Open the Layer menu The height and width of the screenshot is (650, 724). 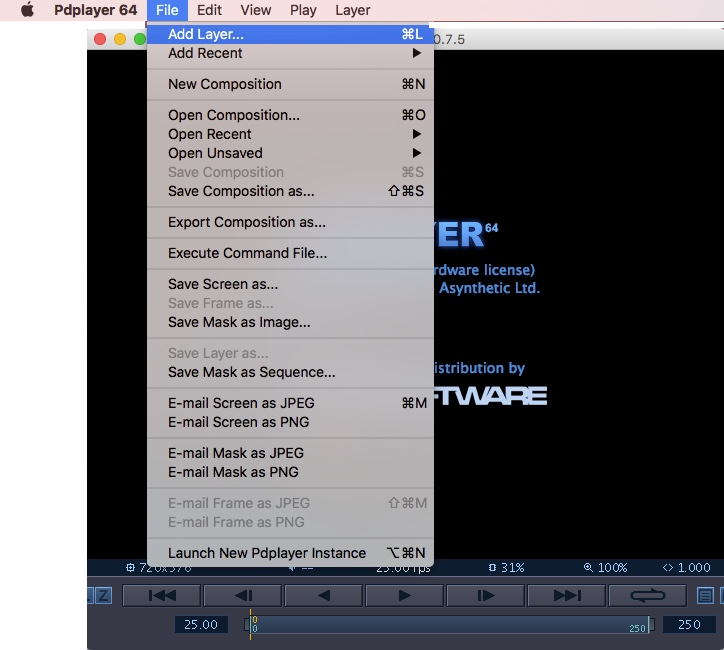353,10
